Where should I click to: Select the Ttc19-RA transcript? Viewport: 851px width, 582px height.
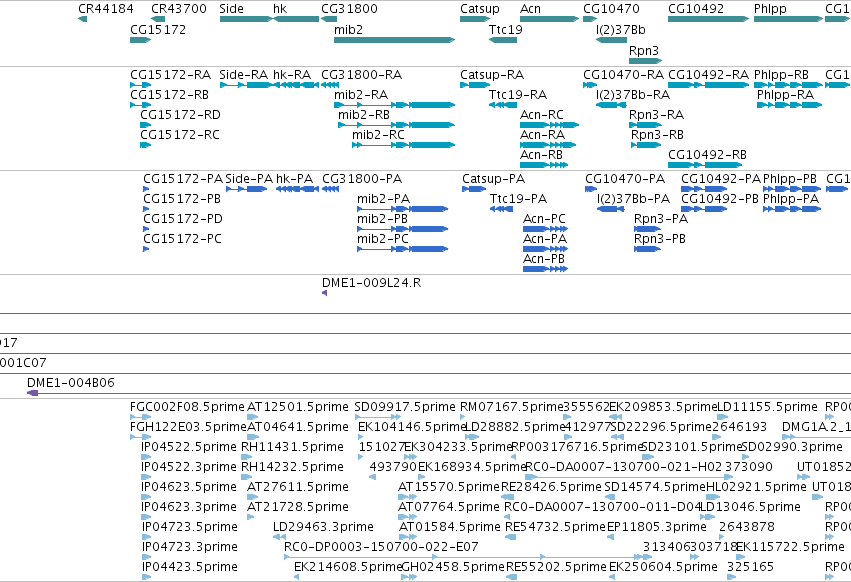503,105
